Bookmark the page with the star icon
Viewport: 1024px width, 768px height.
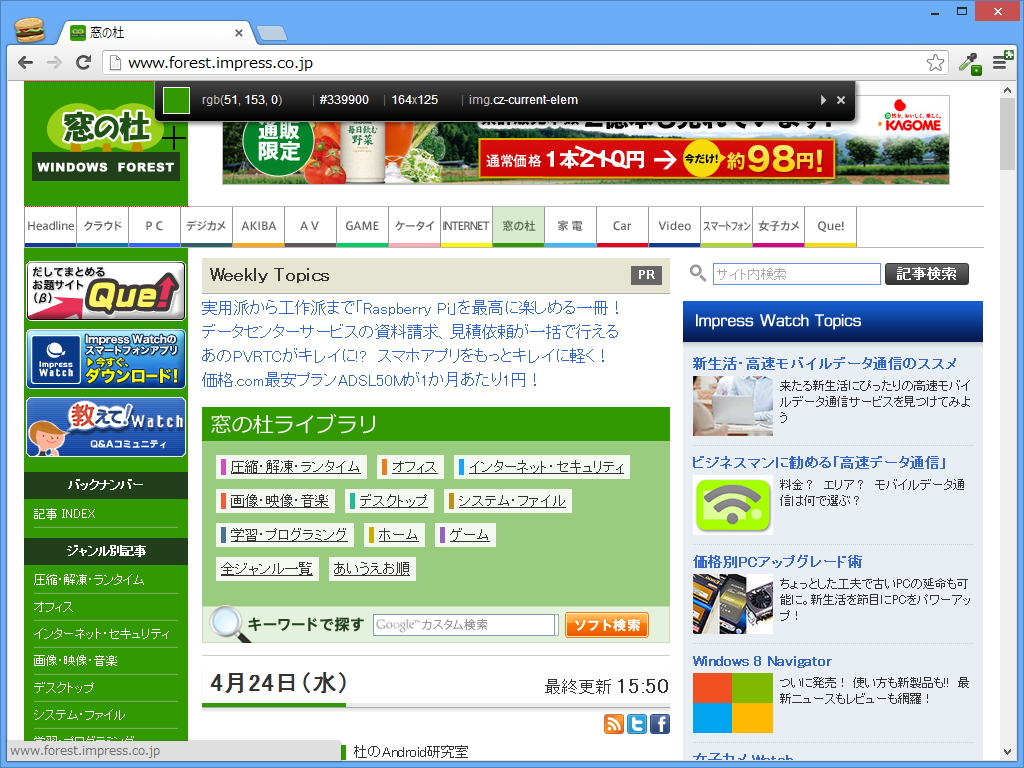(936, 61)
